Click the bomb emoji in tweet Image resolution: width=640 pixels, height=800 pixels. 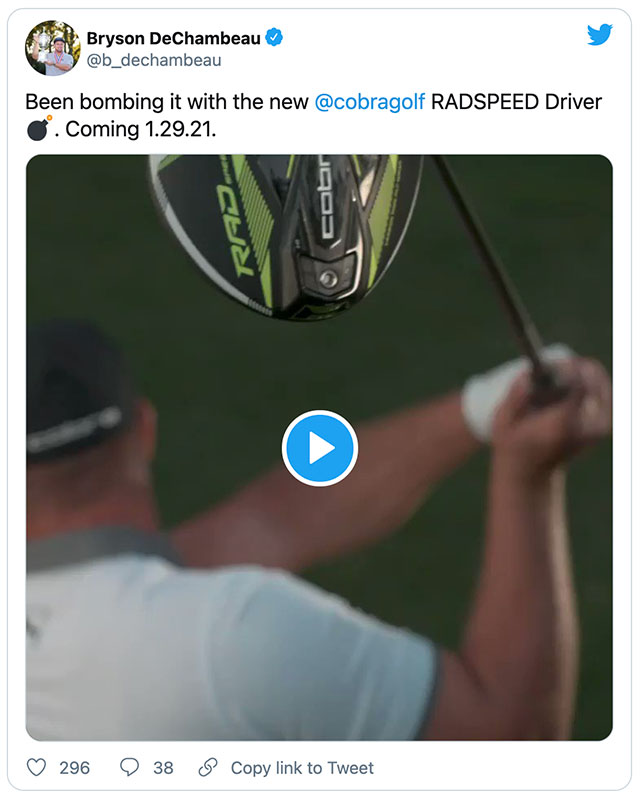38,130
